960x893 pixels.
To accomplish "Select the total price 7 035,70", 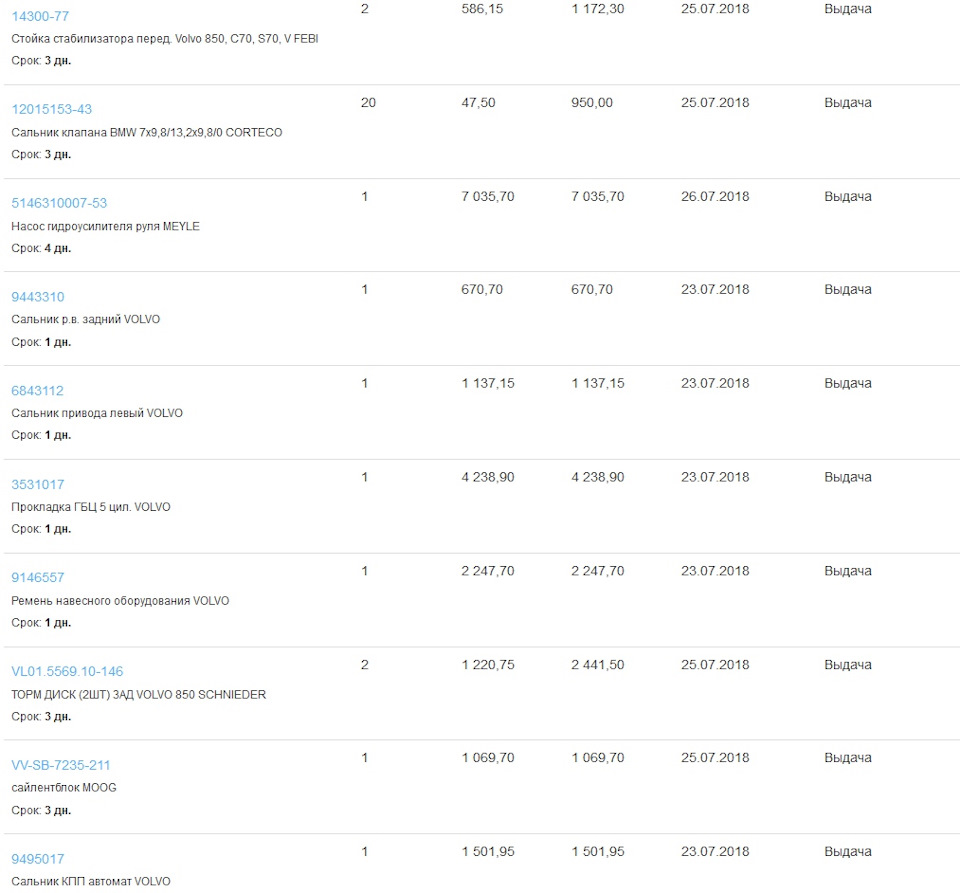I will (x=597, y=197).
